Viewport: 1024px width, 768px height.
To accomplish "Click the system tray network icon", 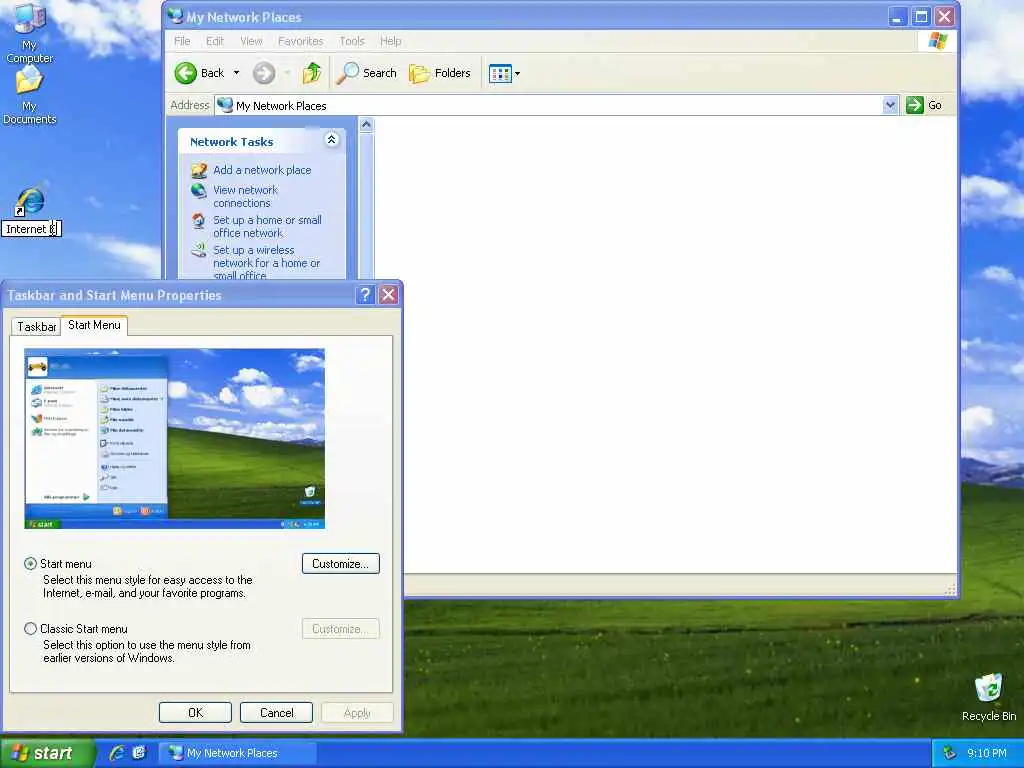I will [949, 754].
